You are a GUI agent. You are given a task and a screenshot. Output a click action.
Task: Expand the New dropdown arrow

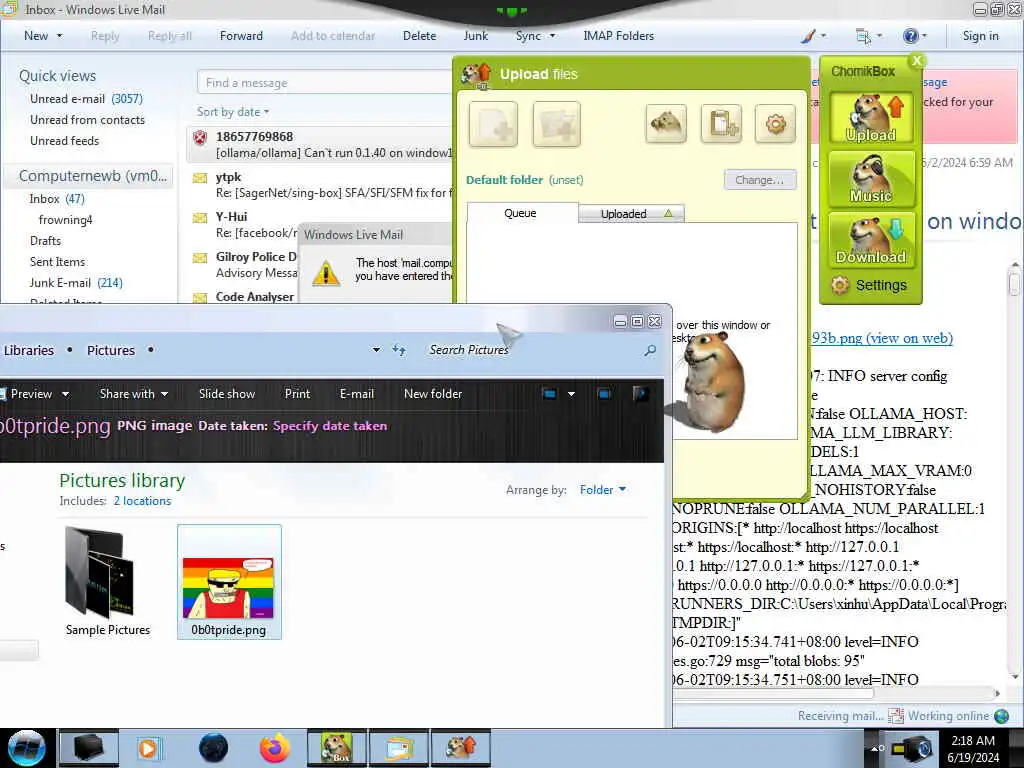coord(59,36)
